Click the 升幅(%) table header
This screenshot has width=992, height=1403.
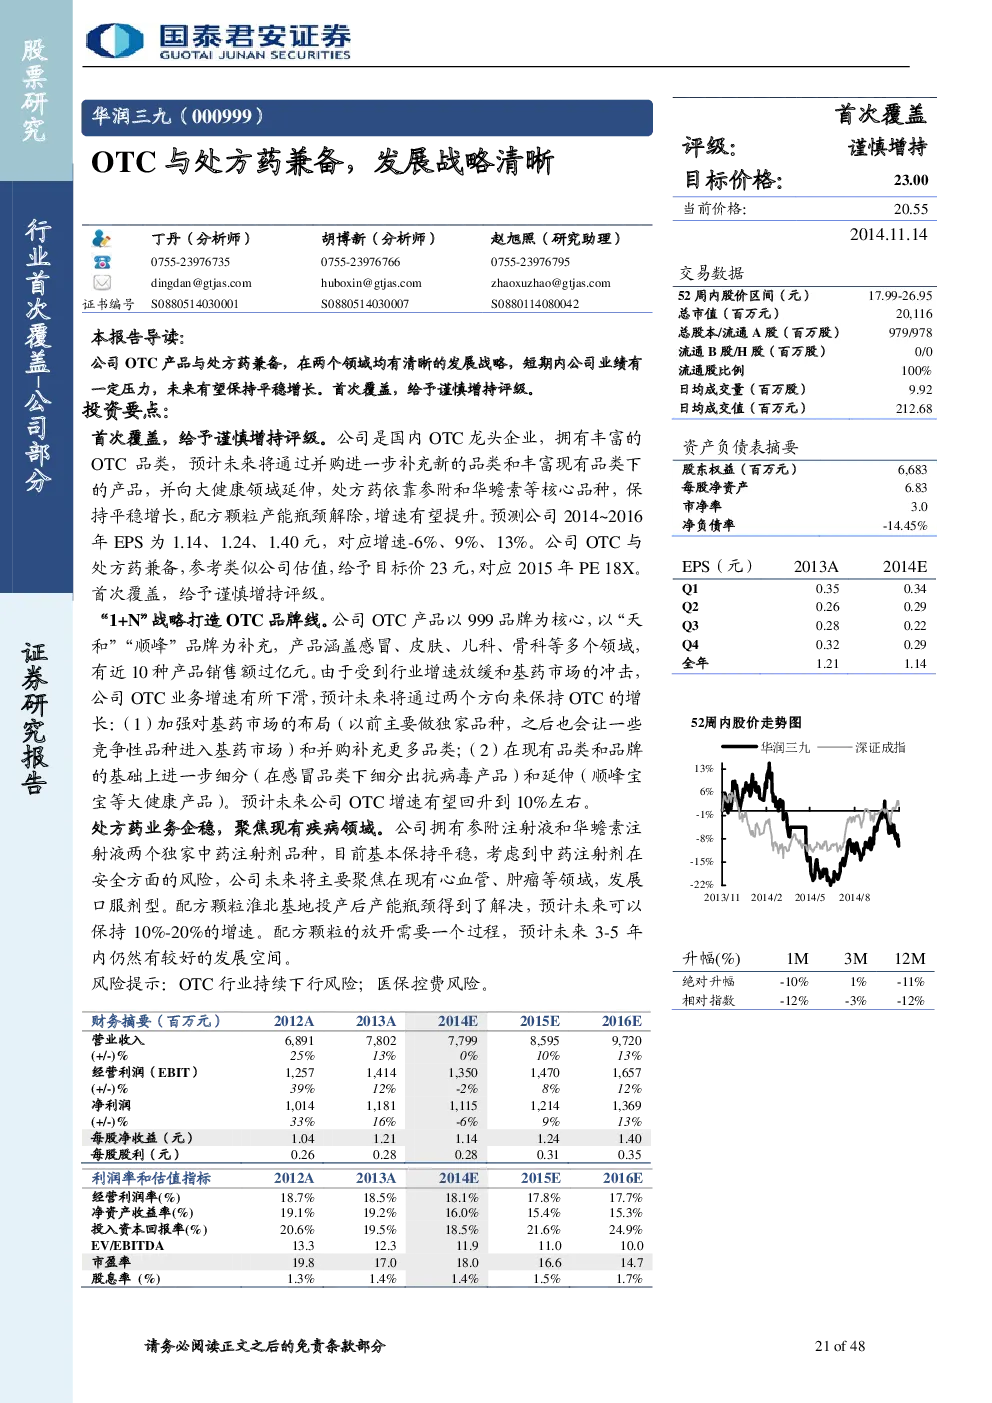(x=712, y=958)
